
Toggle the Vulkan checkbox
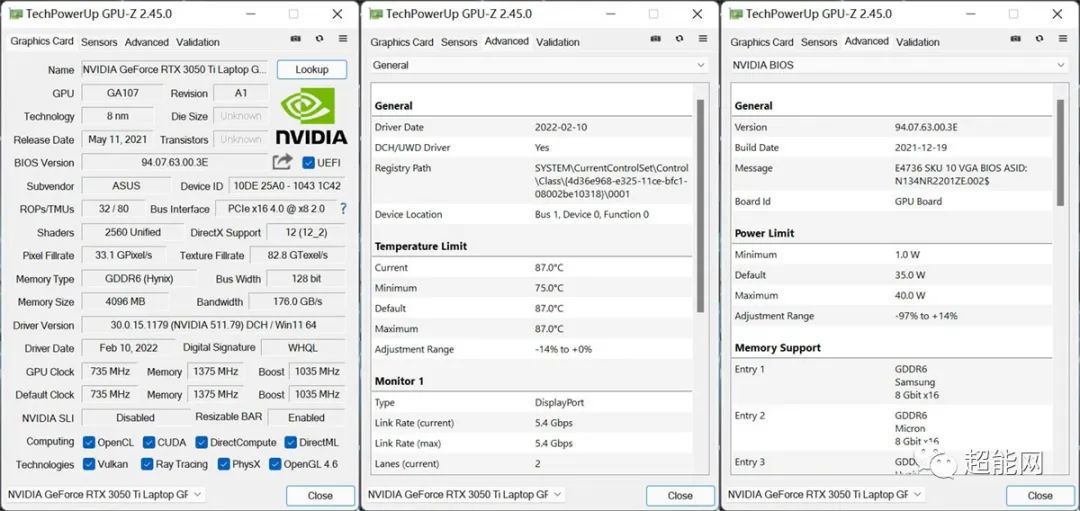(x=89, y=464)
